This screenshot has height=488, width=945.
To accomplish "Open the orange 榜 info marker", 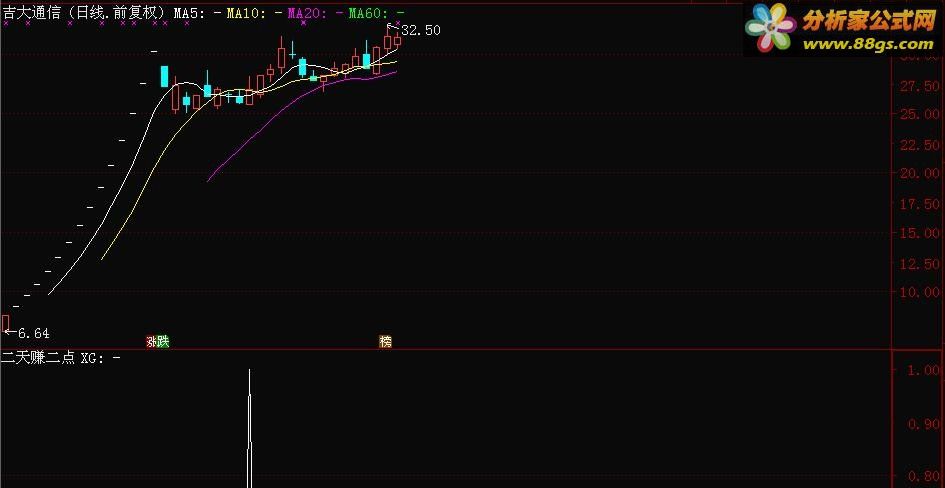I will [x=386, y=342].
